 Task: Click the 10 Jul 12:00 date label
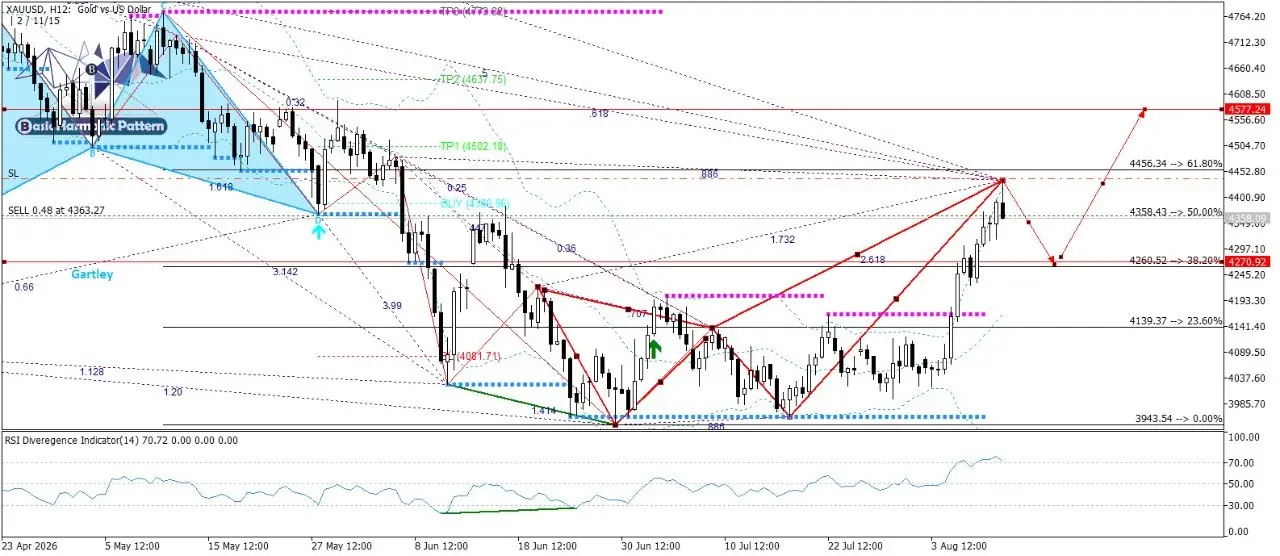point(754,546)
